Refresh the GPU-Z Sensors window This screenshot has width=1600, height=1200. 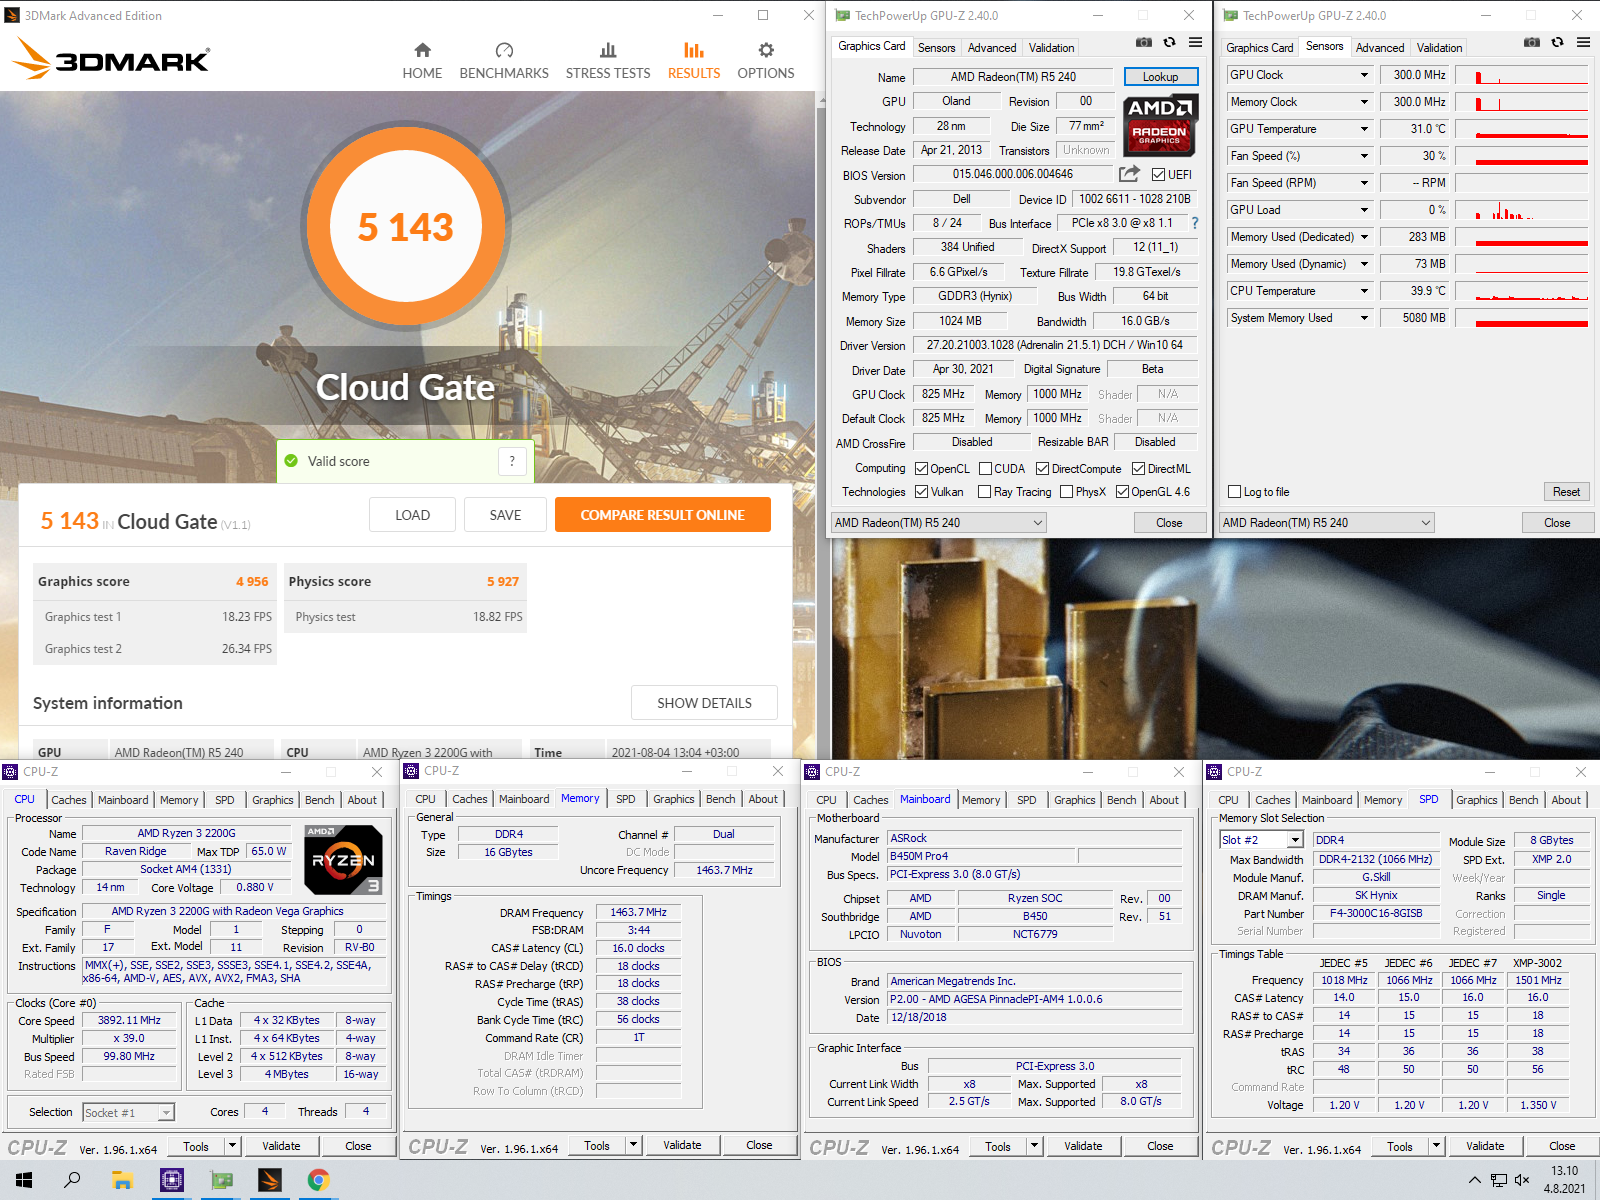pyautogui.click(x=1557, y=42)
